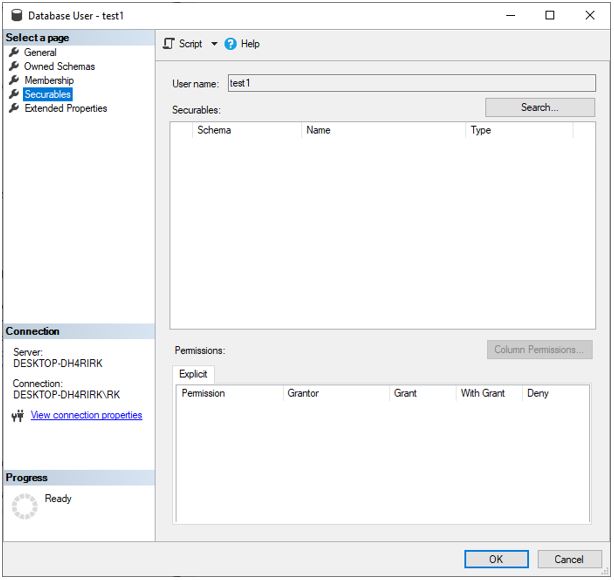Open the Extended Properties page

(x=66, y=108)
